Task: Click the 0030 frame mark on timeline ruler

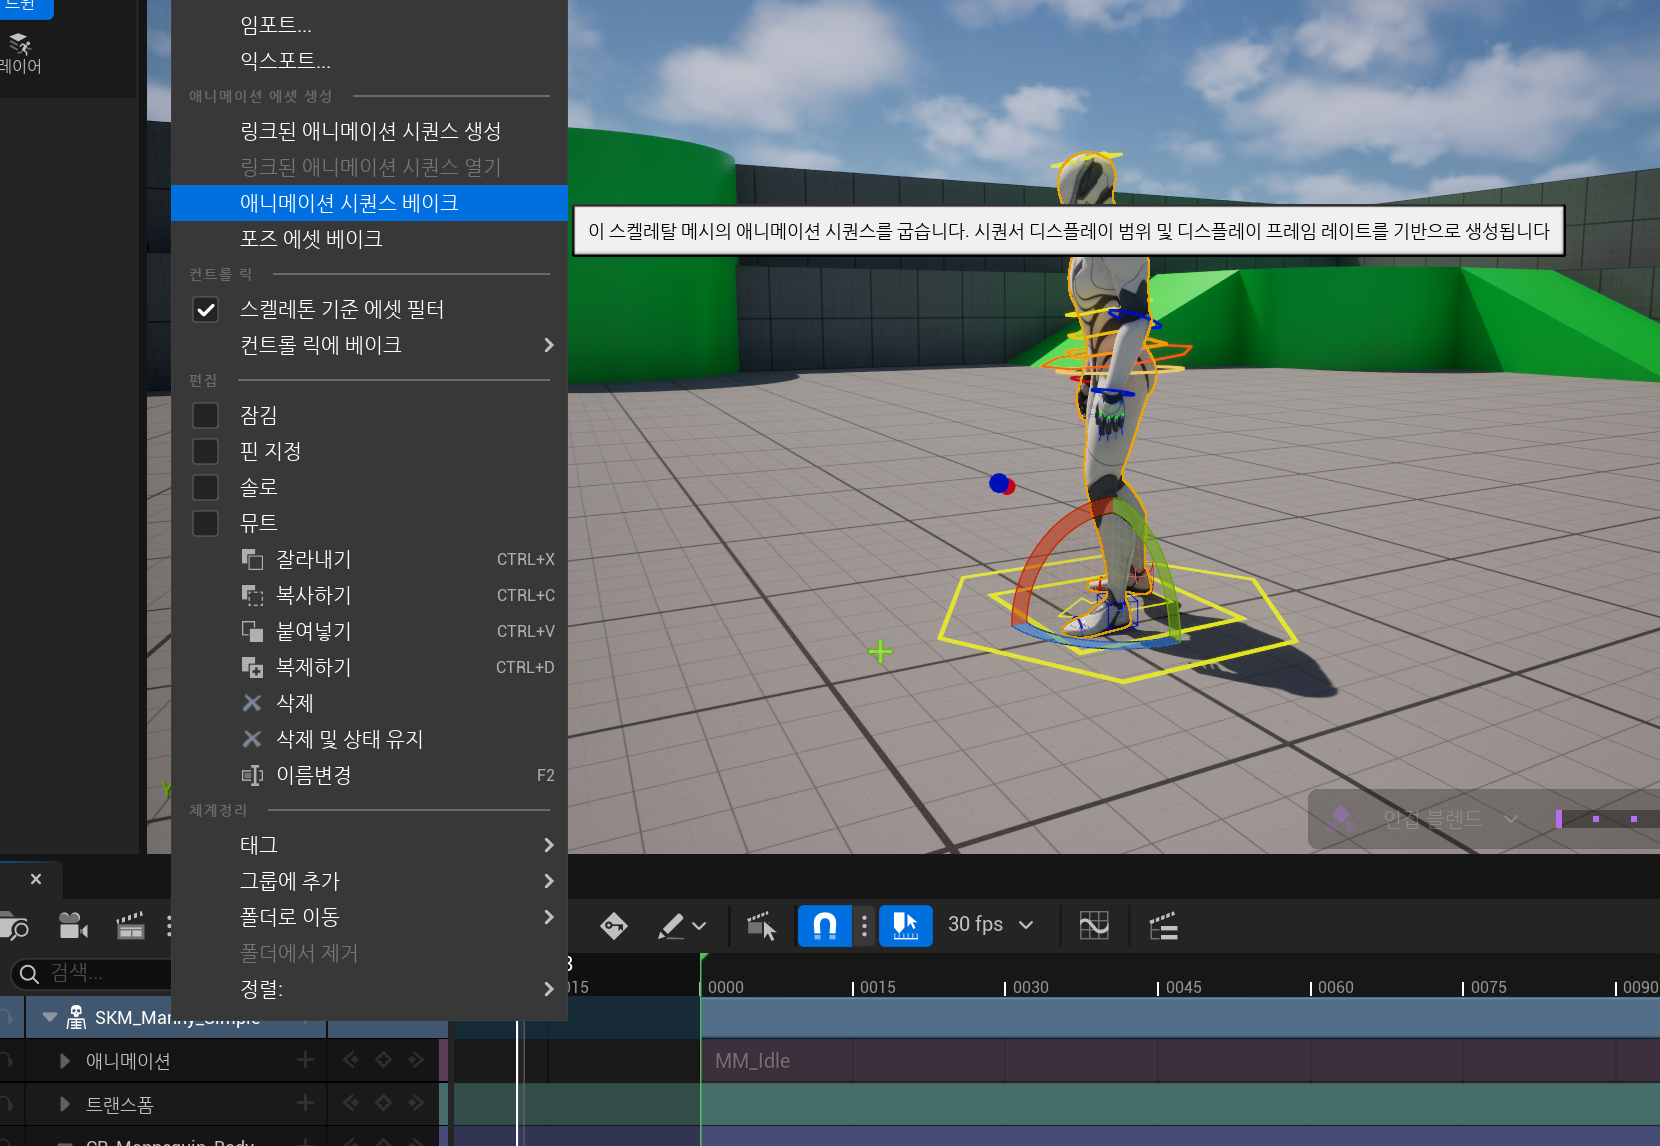Action: 1029,987
